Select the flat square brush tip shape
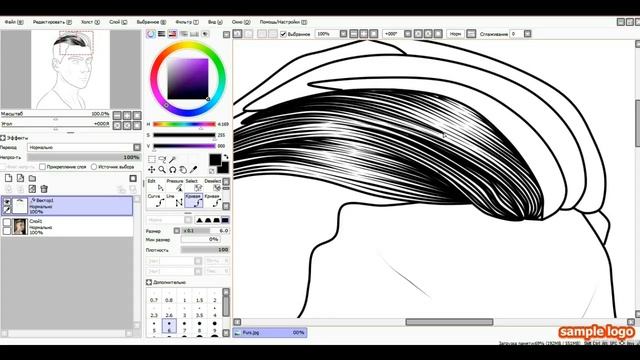 click(x=225, y=220)
